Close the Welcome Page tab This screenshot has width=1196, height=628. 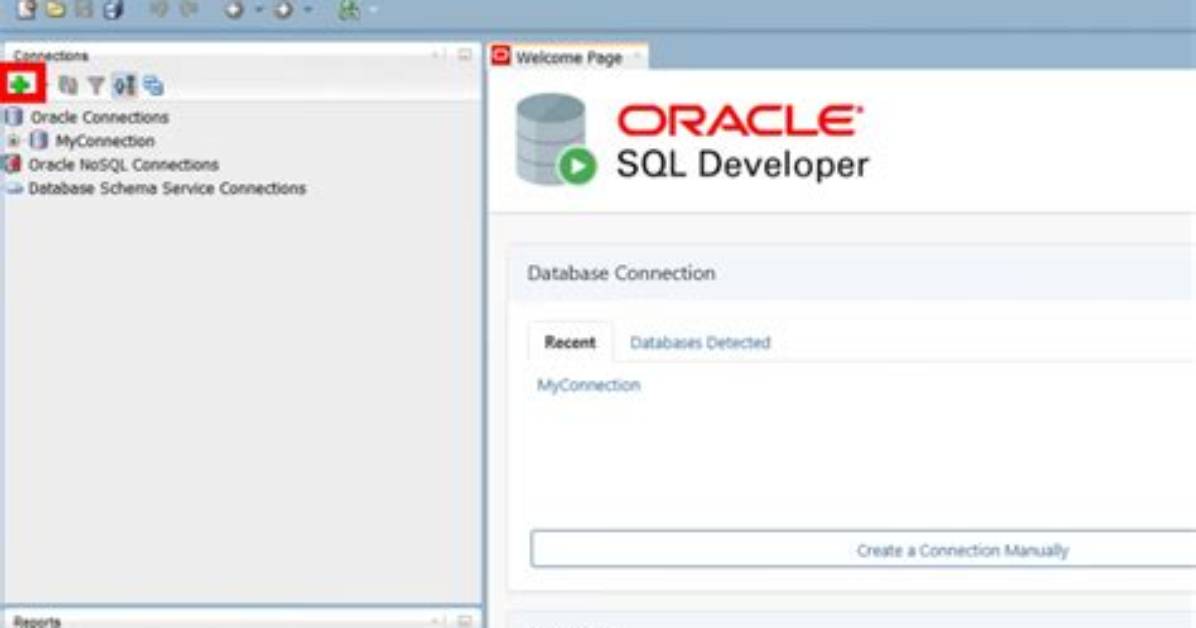tap(637, 57)
